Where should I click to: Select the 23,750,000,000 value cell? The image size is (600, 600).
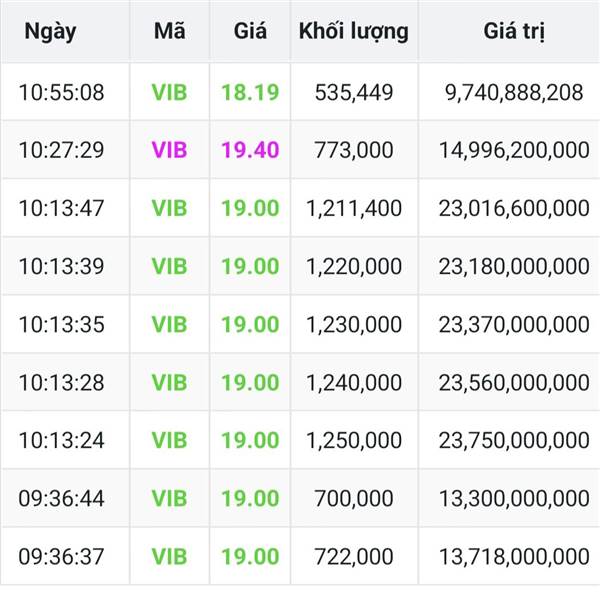point(513,440)
